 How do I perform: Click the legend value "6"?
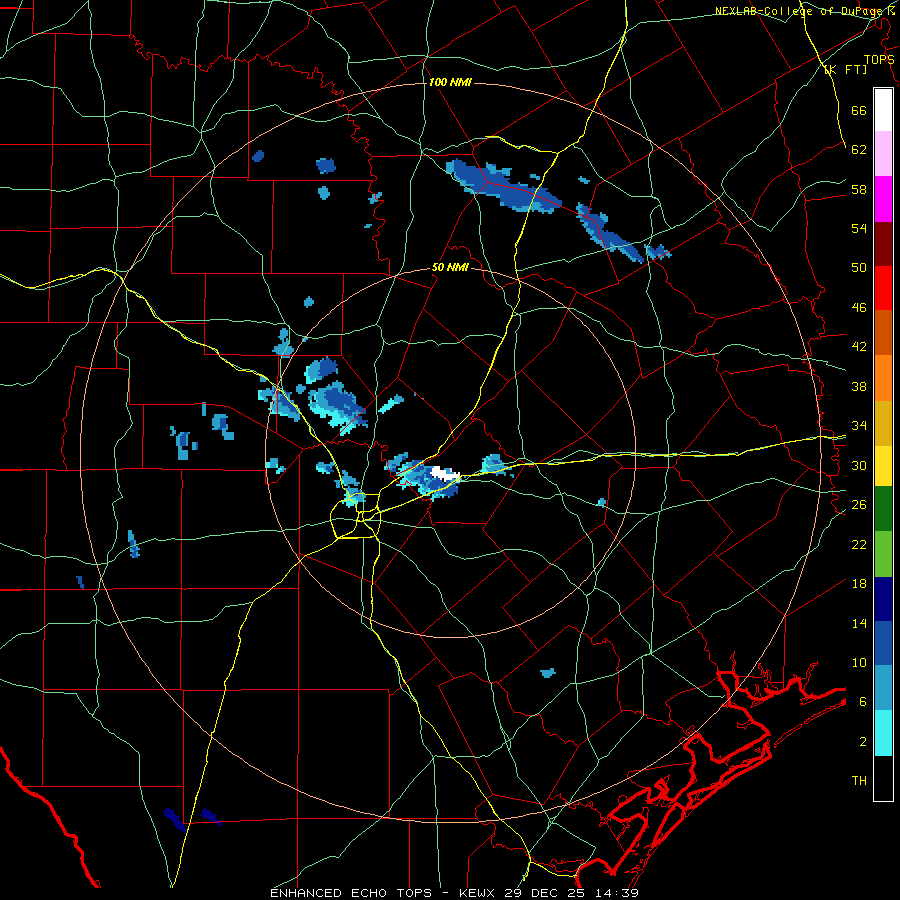863,701
